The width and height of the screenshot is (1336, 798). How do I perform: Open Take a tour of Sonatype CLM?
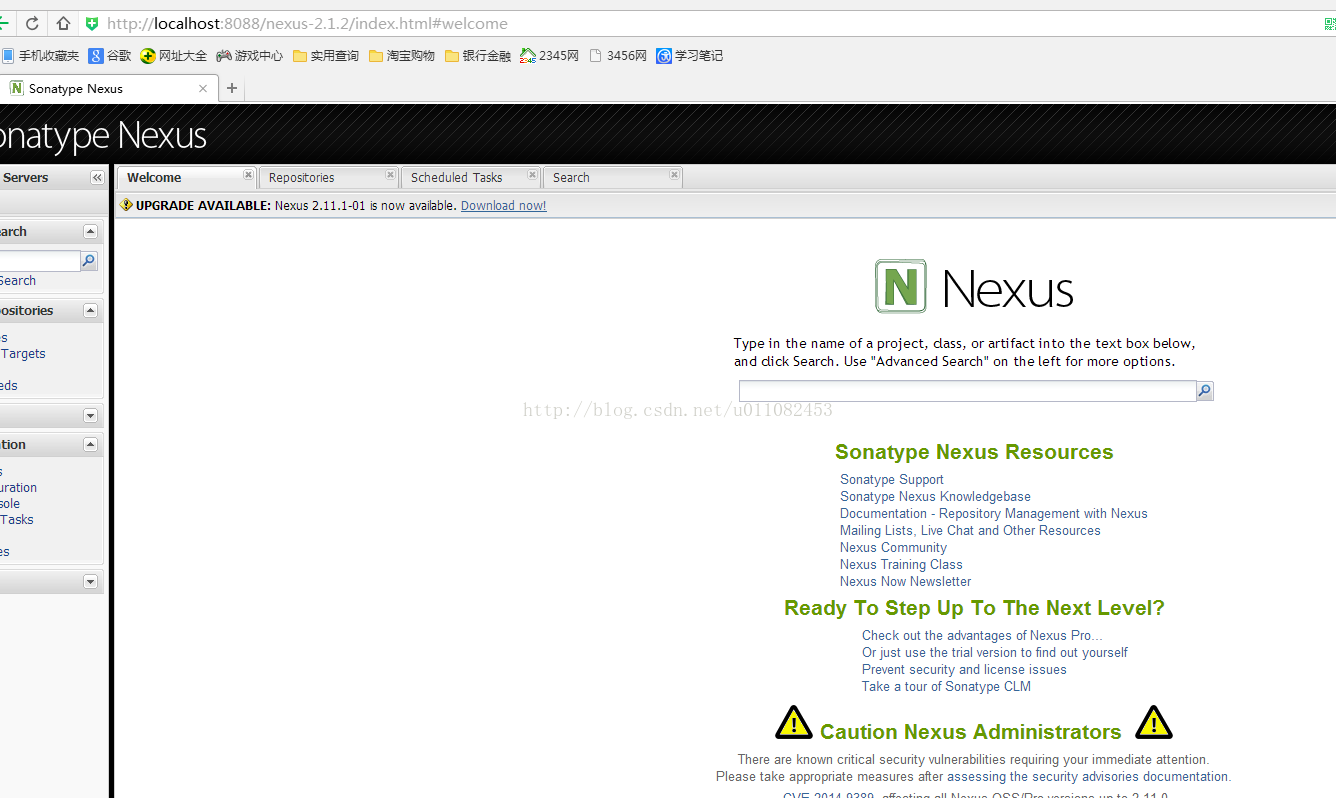pos(946,686)
